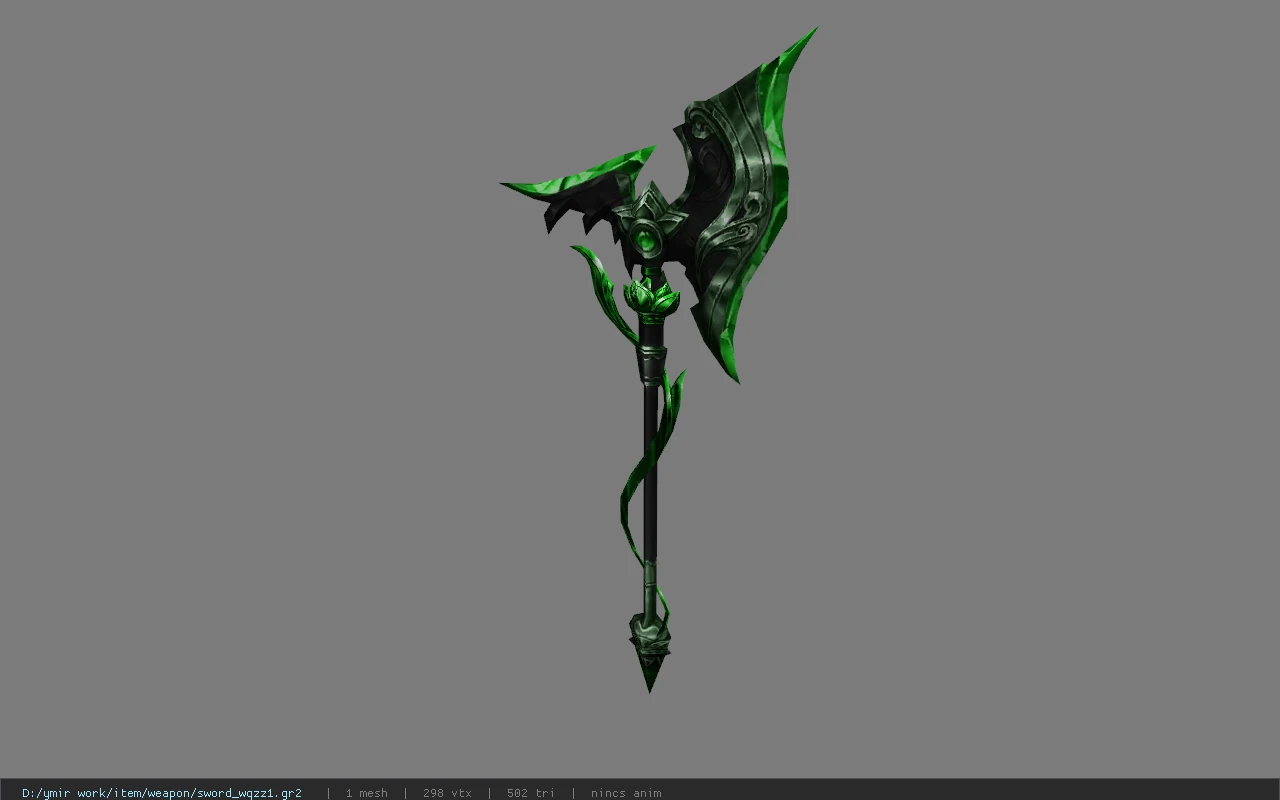This screenshot has width=1280, height=800.
Task: Click the file path sword_wqzz1.gr2 in status bar
Action: click(162, 793)
